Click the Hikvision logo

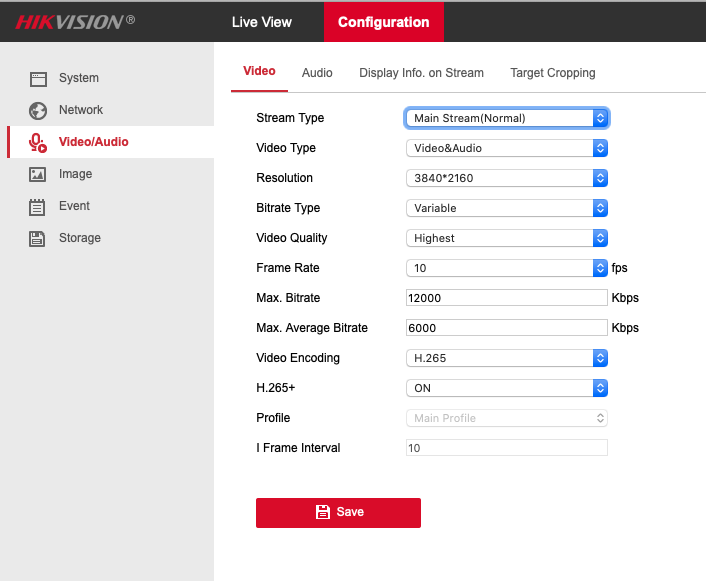point(75,21)
